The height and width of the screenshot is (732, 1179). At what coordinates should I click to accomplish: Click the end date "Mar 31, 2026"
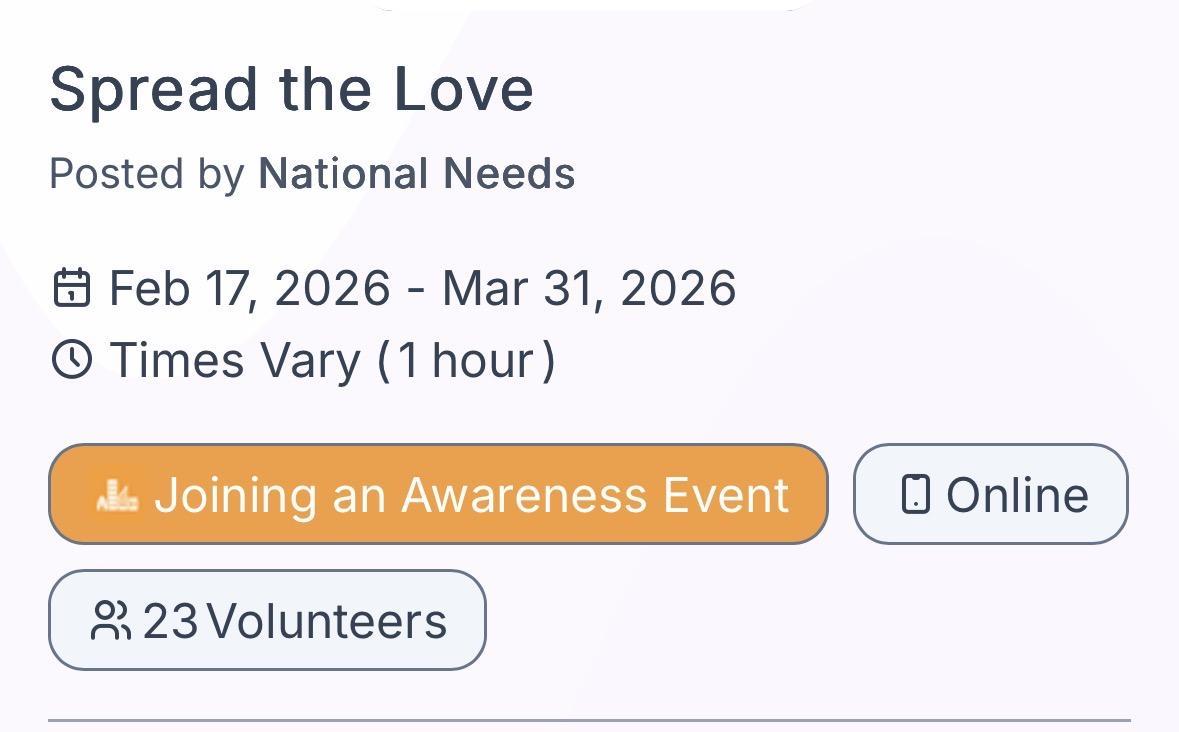(x=589, y=288)
